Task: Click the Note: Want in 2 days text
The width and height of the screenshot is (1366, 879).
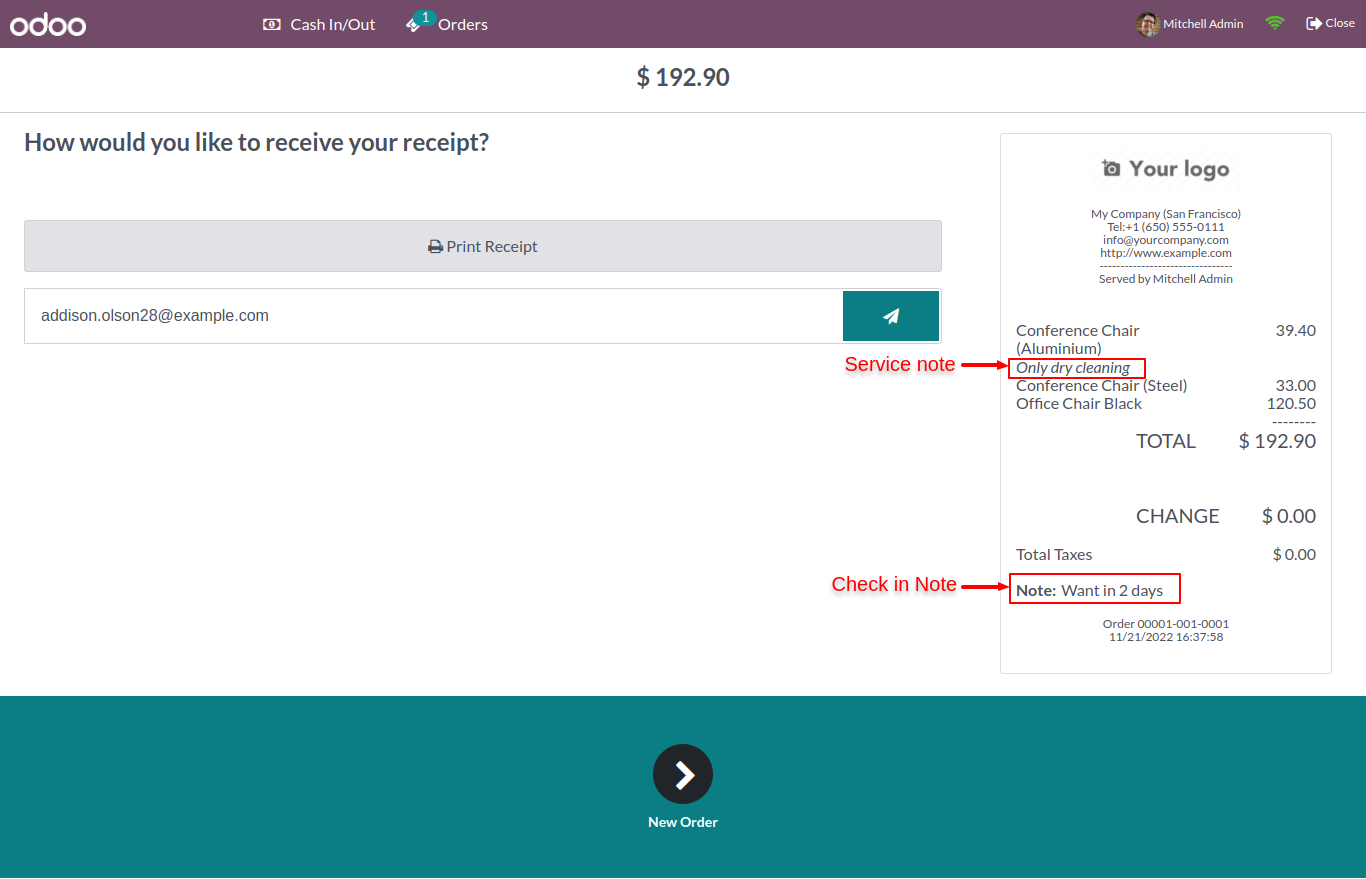Action: tap(1090, 590)
